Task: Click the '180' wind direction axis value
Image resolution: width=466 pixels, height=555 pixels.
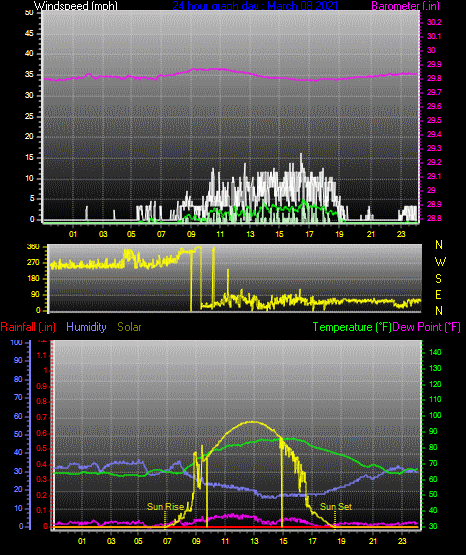Action: point(33,279)
